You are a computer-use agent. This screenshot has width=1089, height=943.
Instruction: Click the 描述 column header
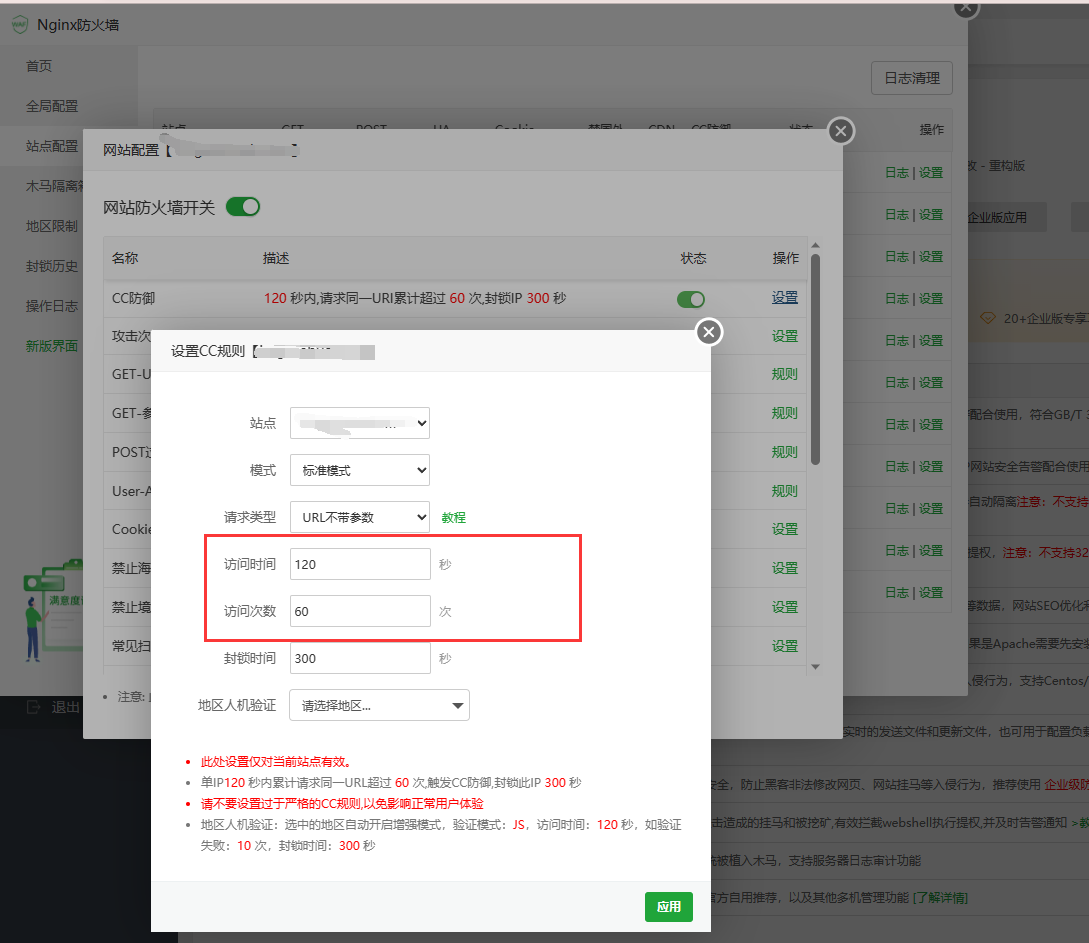point(276,258)
